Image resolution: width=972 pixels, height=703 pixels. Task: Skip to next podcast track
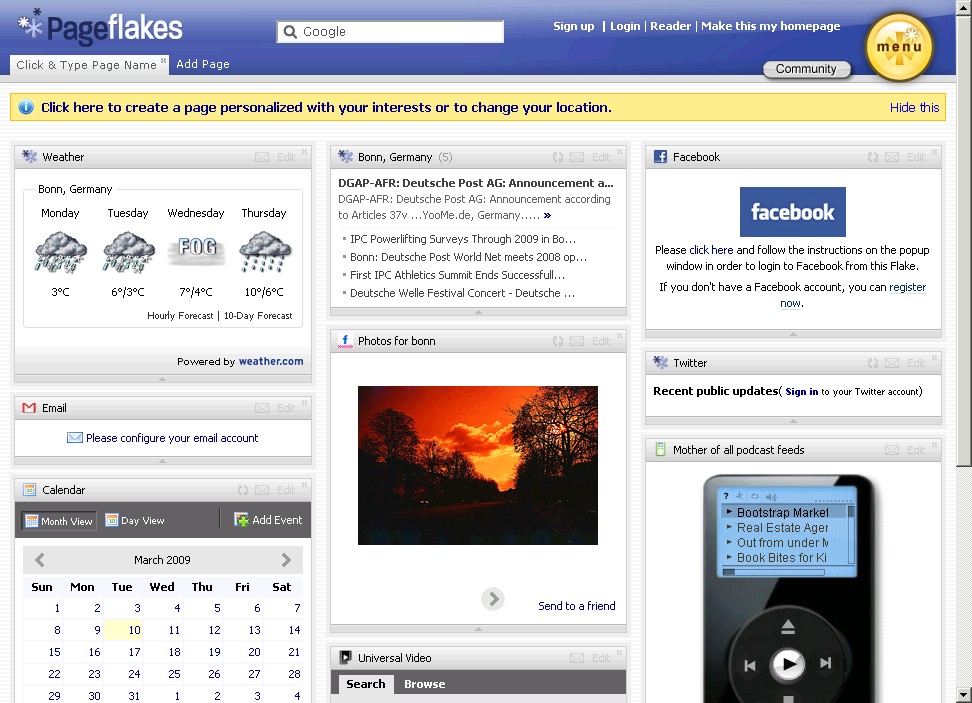coord(825,663)
